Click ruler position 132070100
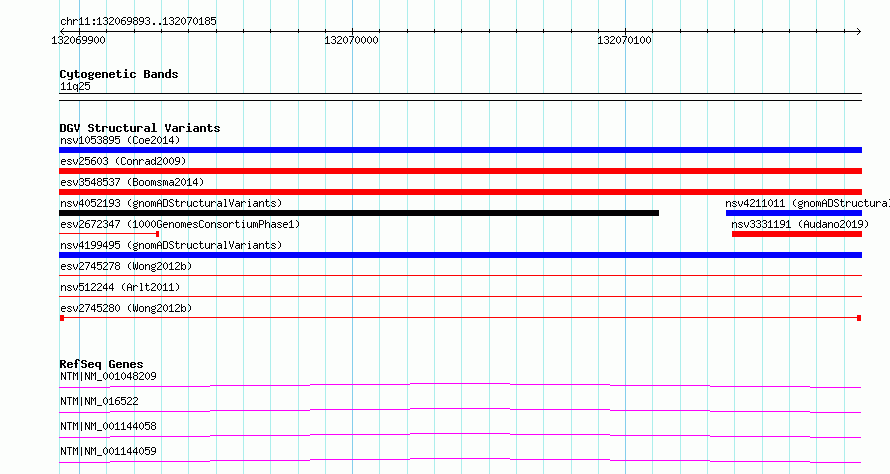890x474 pixels. pos(624,40)
